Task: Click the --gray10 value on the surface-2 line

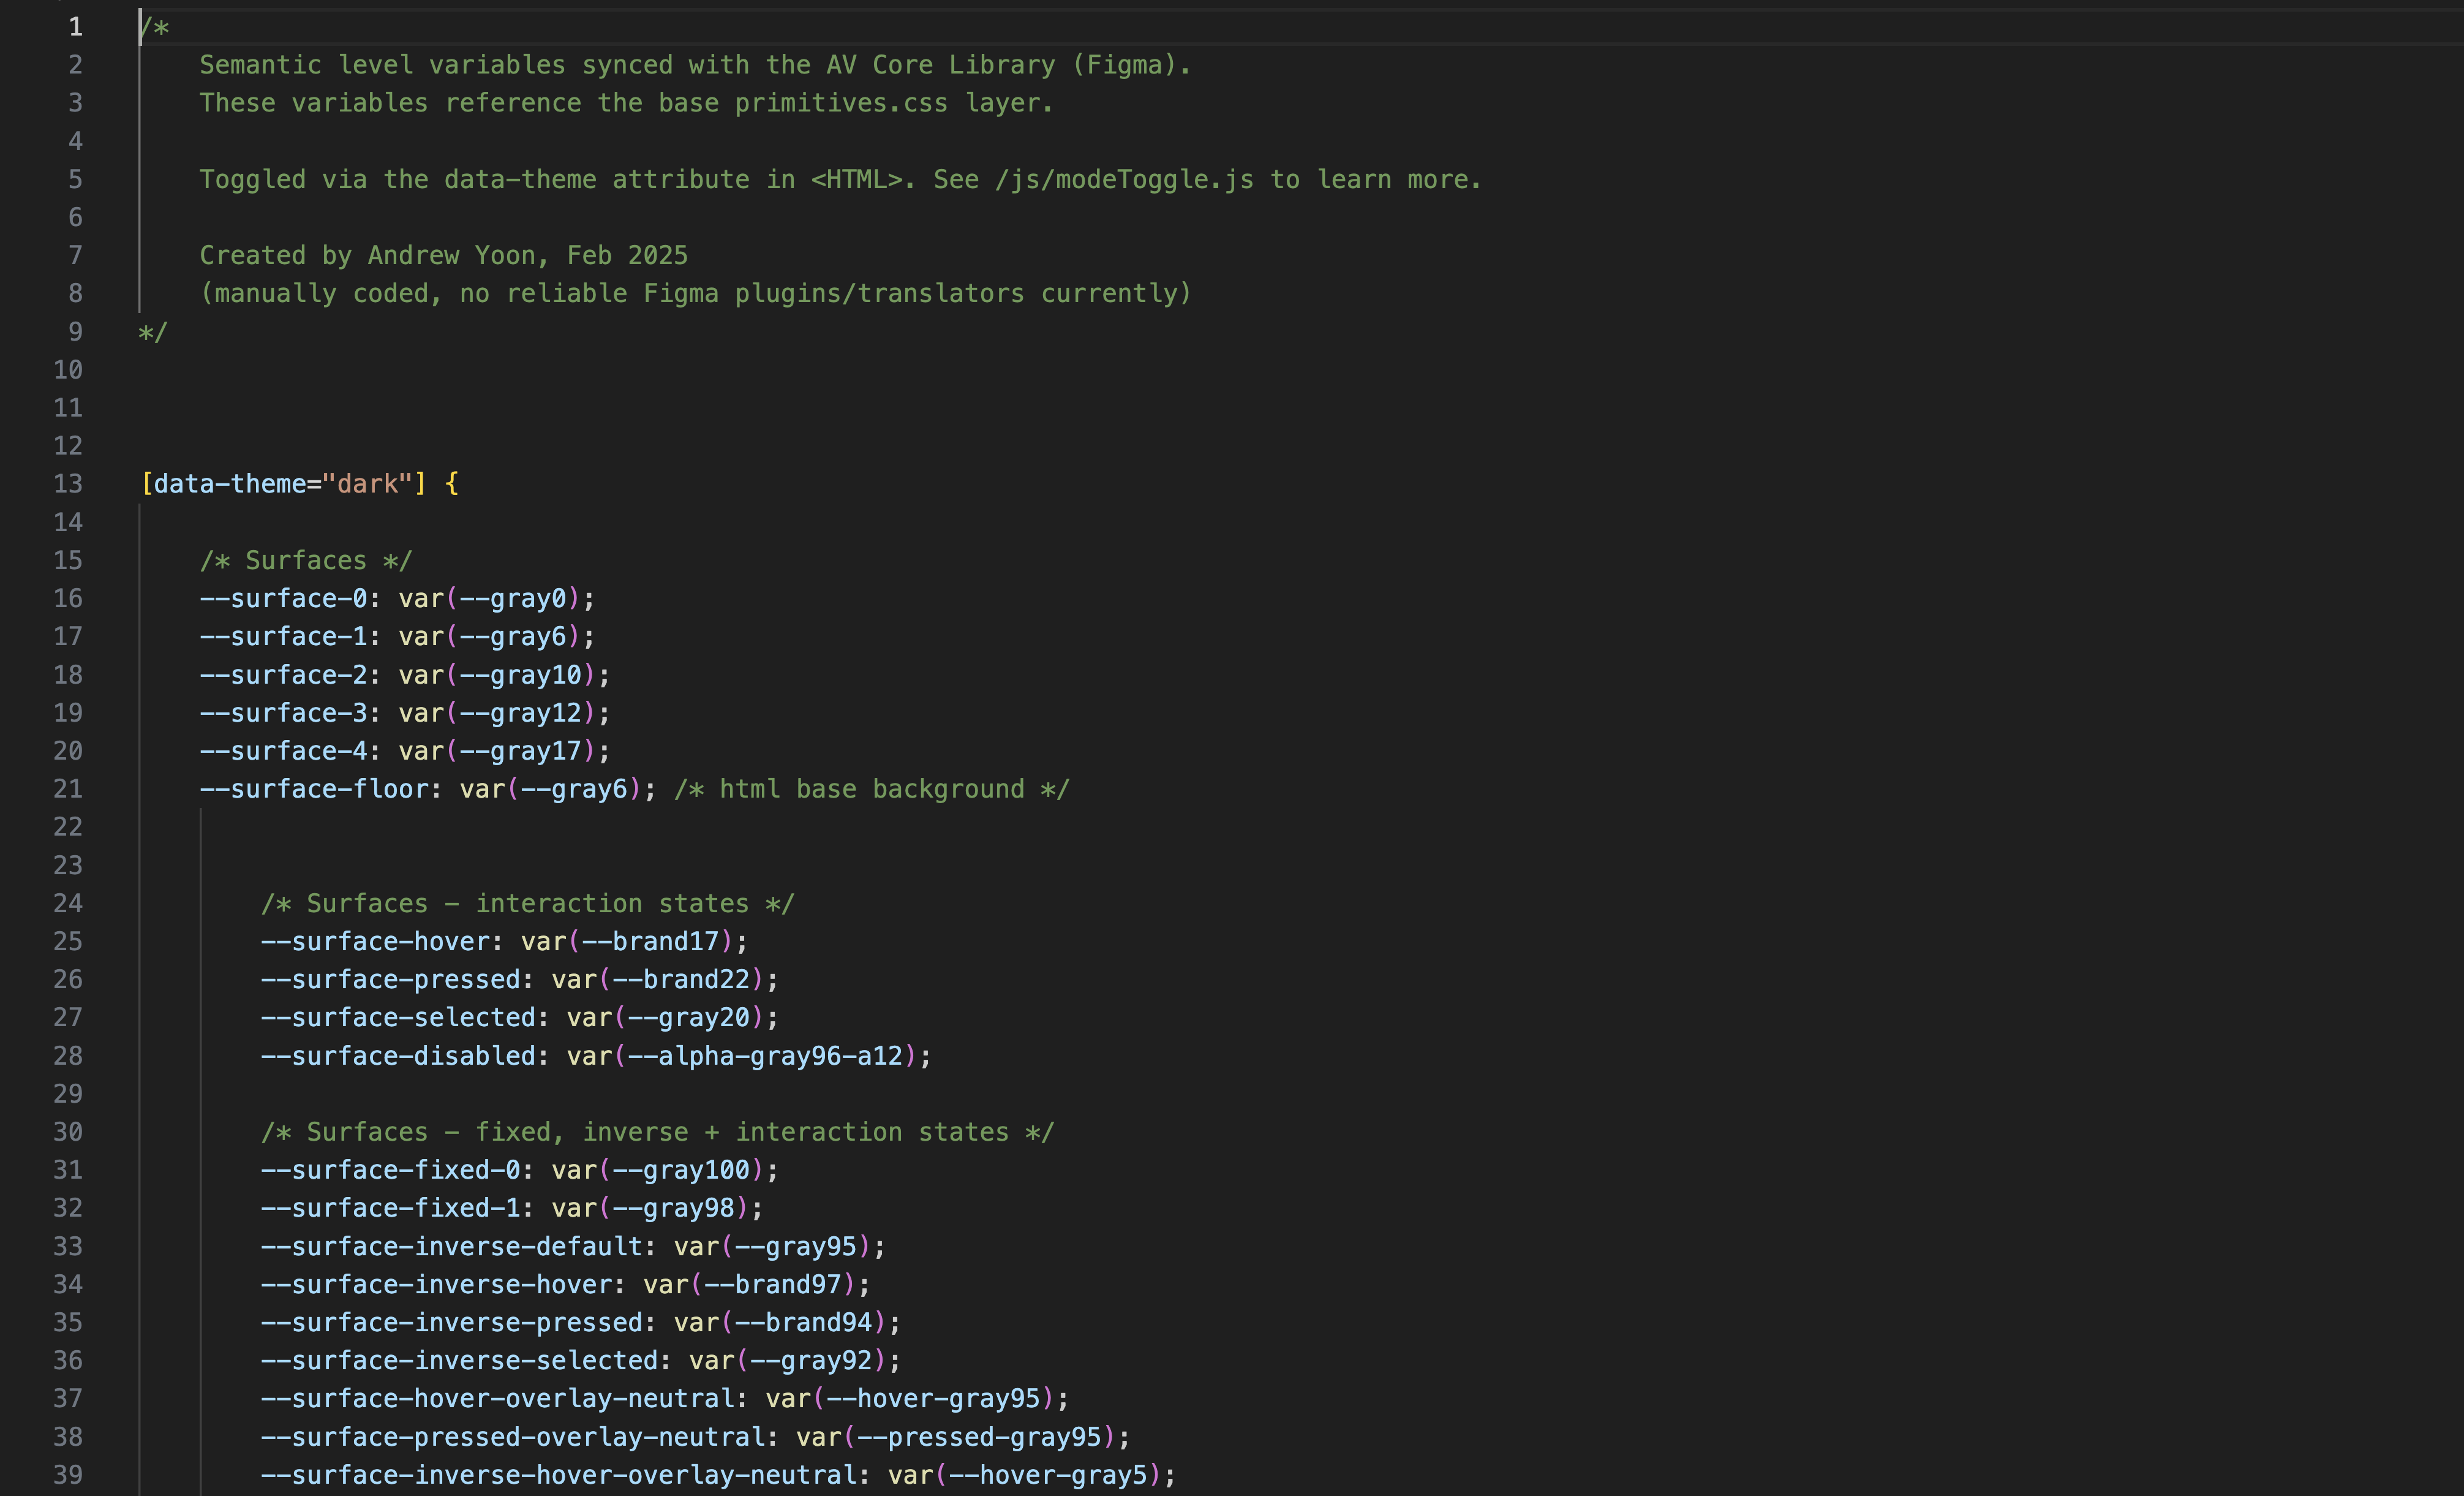Action: [x=520, y=675]
